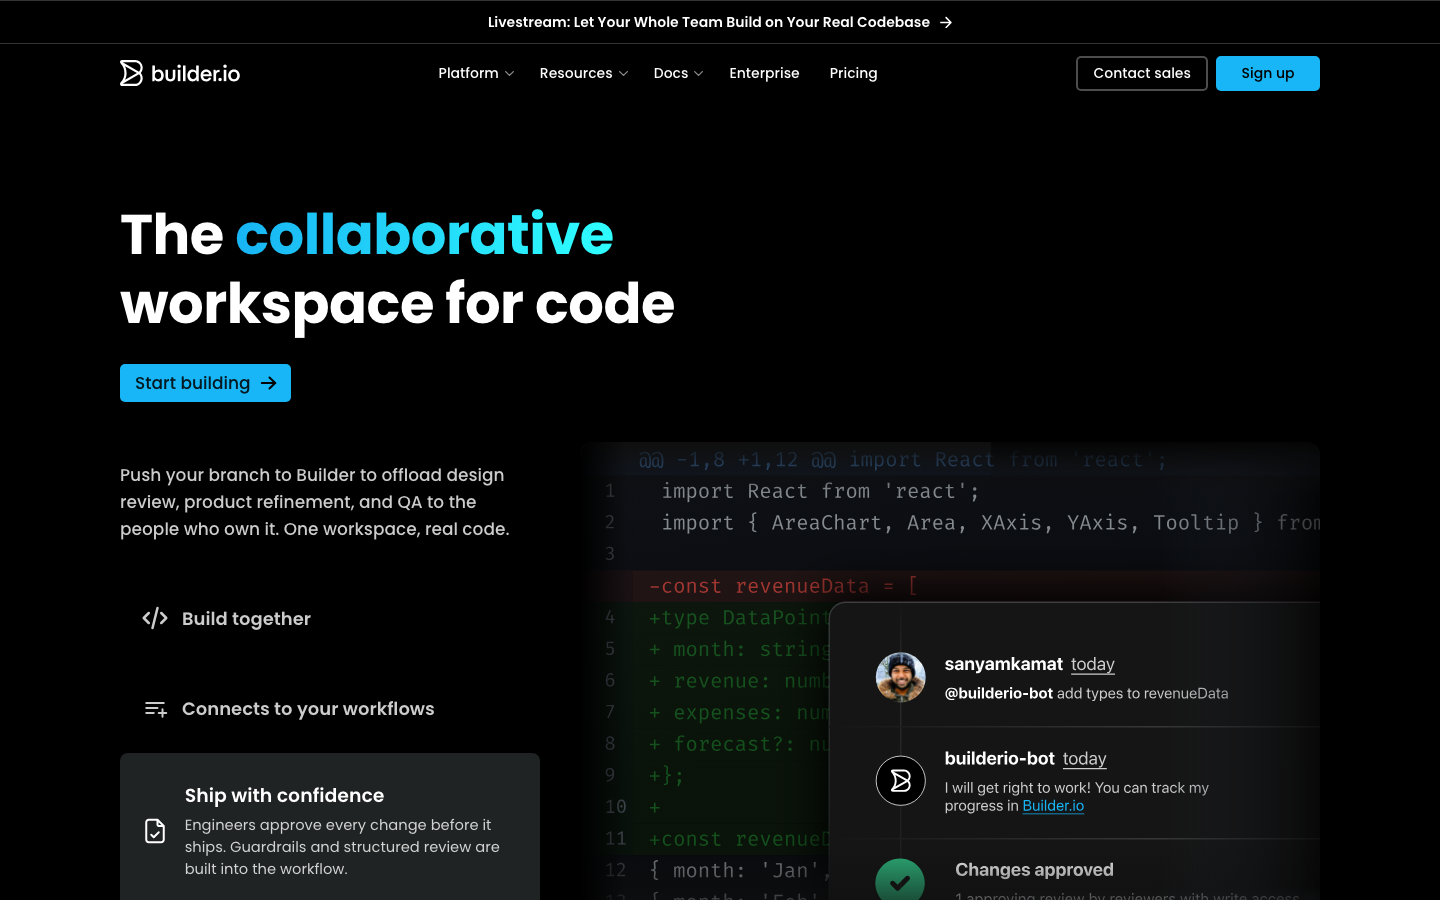Click the builderio-bot avatar icon

click(x=900, y=780)
